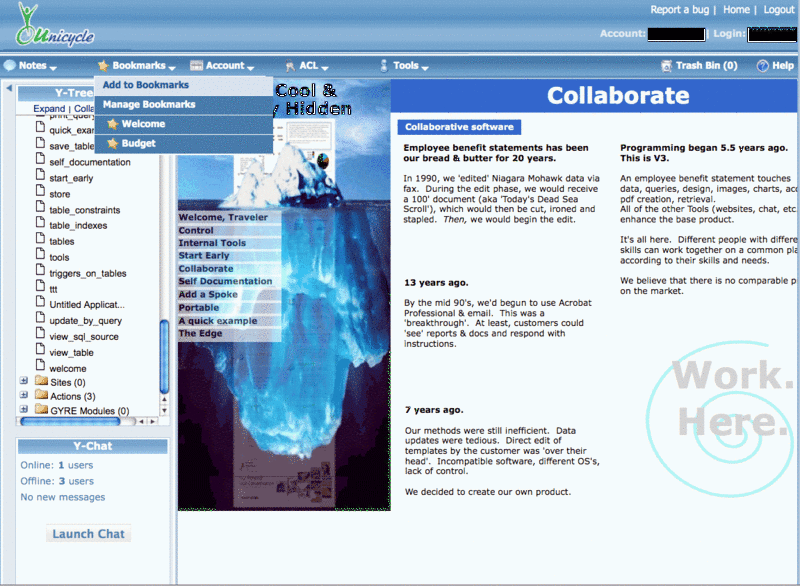Click the Trash Bin icon
The height and width of the screenshot is (586, 800).
[x=666, y=66]
